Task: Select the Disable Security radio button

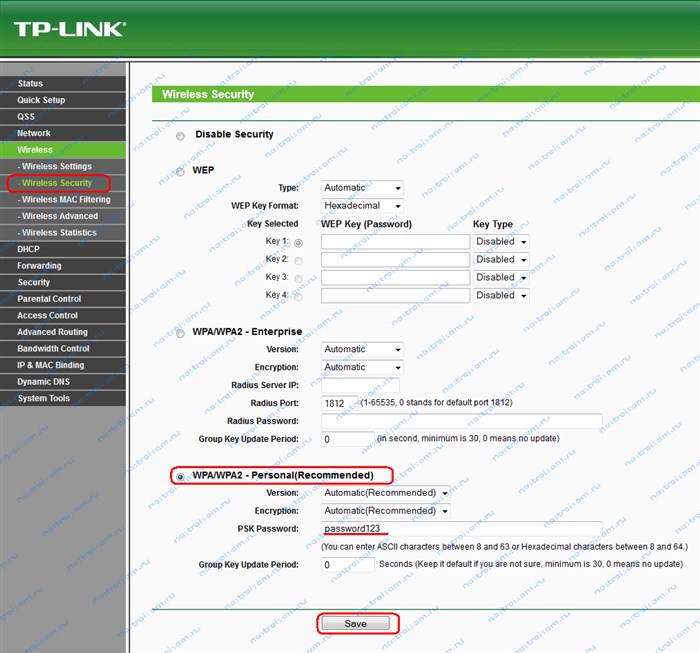Action: tap(180, 136)
